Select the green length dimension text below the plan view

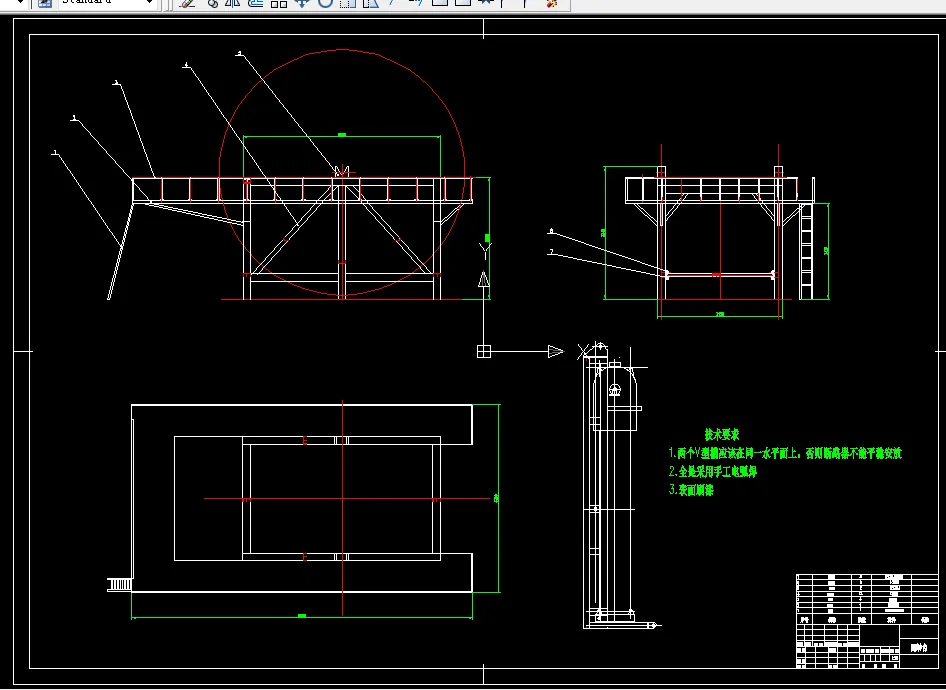(x=302, y=615)
